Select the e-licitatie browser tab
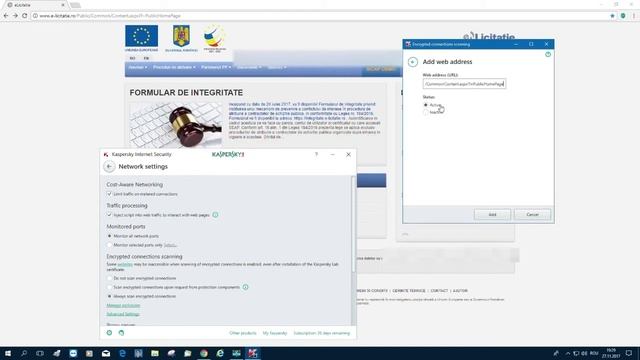 [x=36, y=5]
